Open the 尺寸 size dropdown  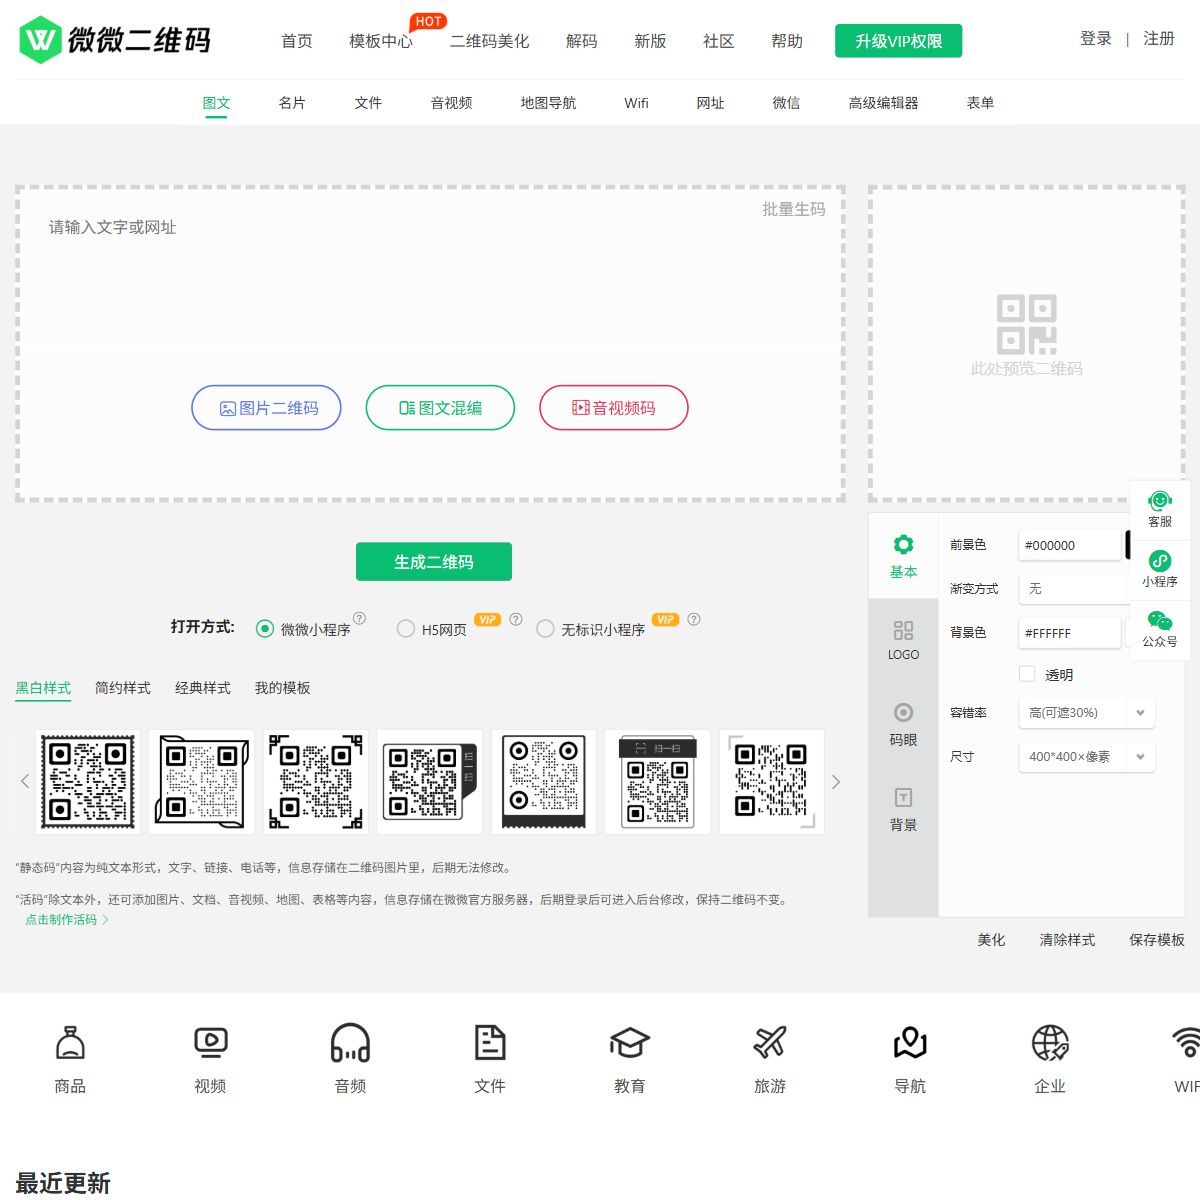[x=1087, y=757]
